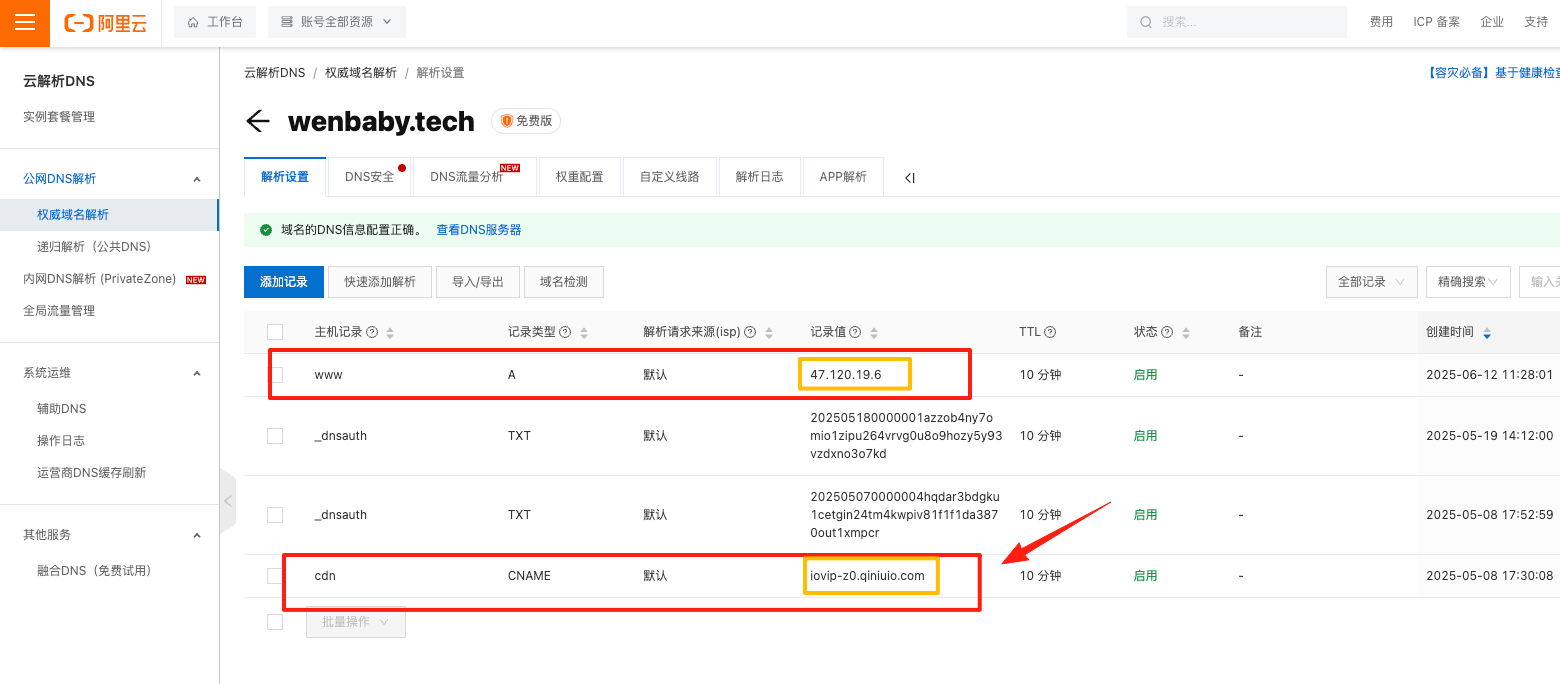Tick the select-all checkbox in header
This screenshot has height=684, width=1560.
tap(275, 332)
